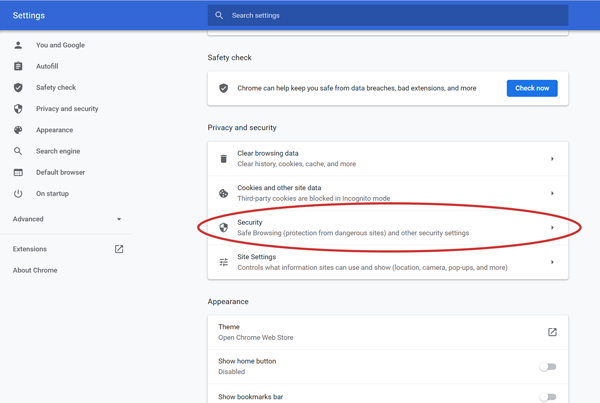Click Third-party cookies are blocked text
The width and height of the screenshot is (600, 403).
click(x=314, y=199)
